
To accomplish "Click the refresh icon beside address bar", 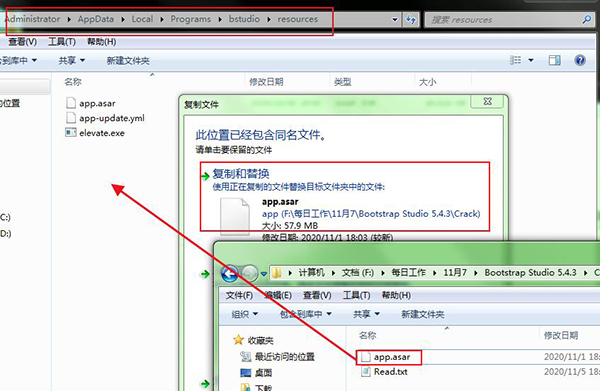I will pos(411,19).
